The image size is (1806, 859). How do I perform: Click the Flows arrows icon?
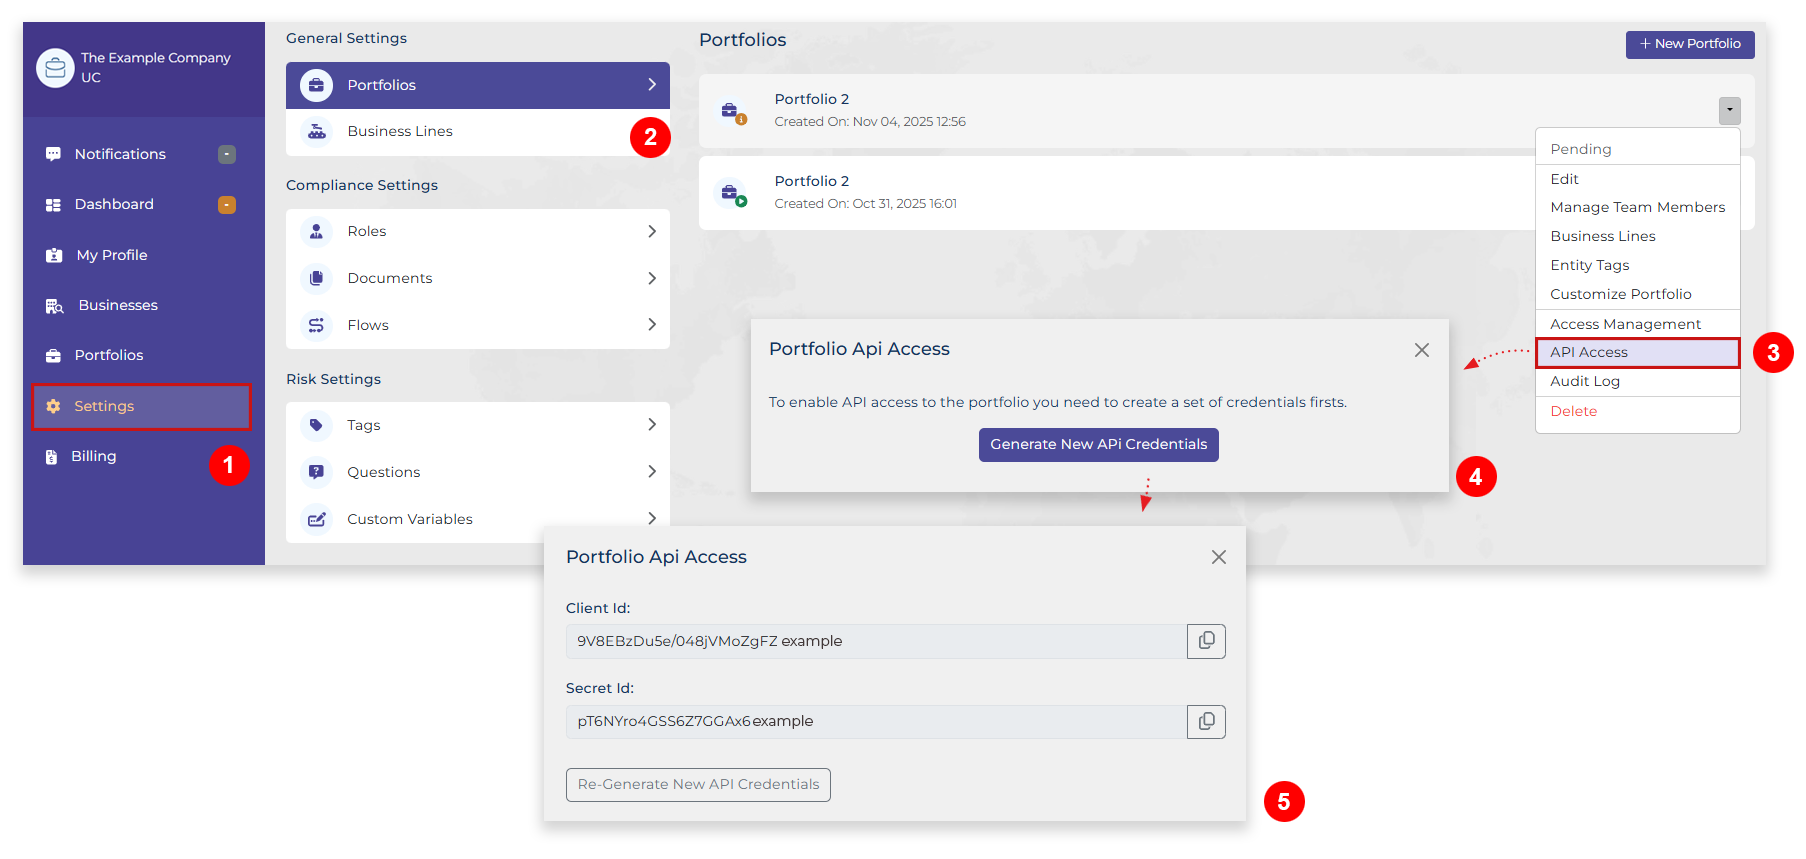pyautogui.click(x=316, y=325)
